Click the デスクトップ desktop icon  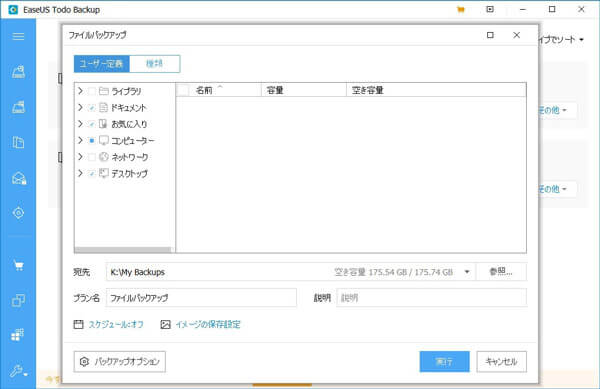[104, 173]
